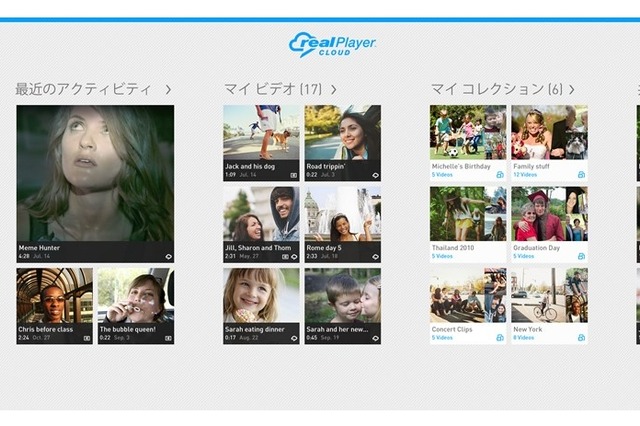Click '5 Videos' under Thailand 2010
The width and height of the screenshot is (640, 426).
pos(442,256)
